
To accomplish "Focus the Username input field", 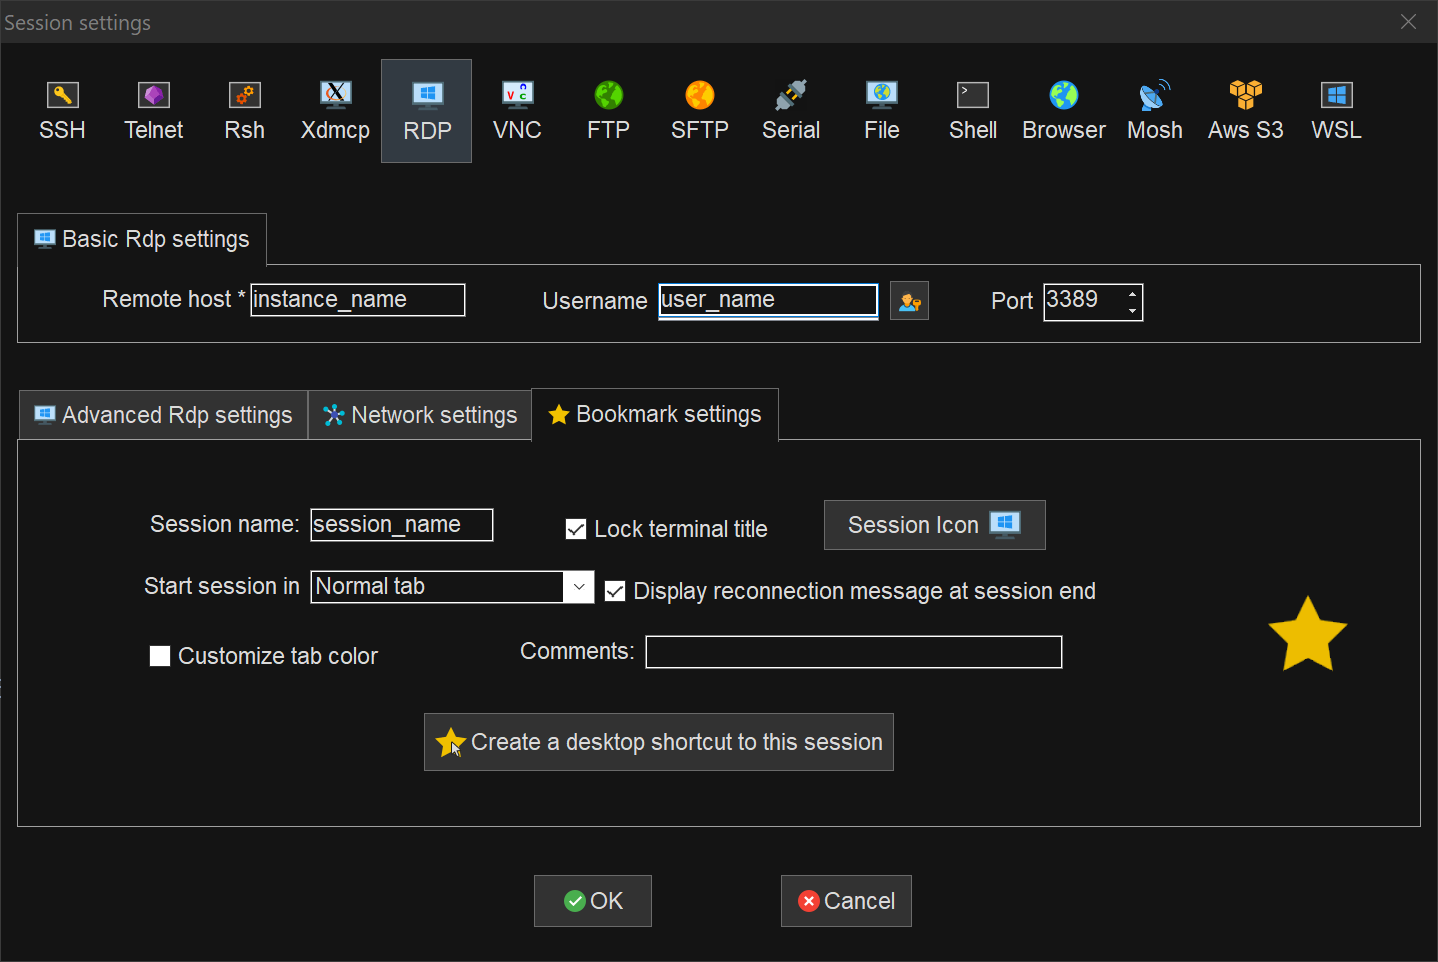I will click(x=768, y=300).
